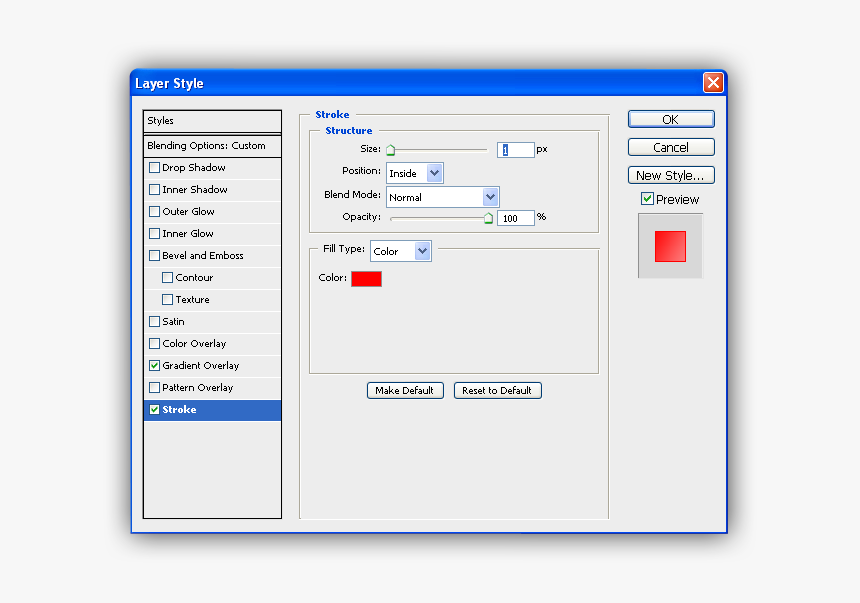The image size is (860, 603).
Task: Check the Texture option box
Action: pos(168,299)
